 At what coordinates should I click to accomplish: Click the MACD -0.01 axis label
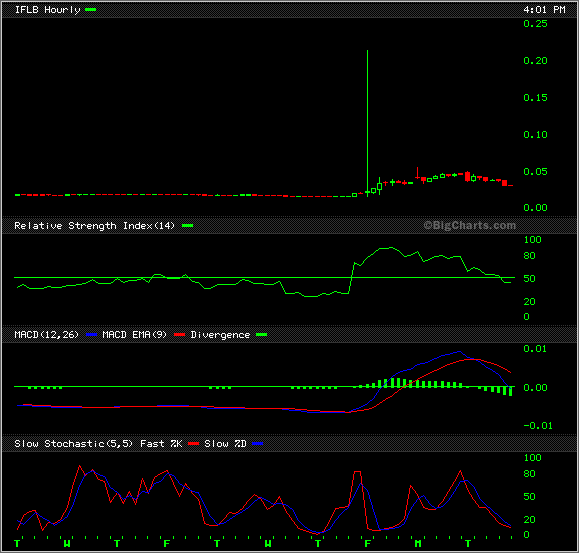tap(538, 426)
